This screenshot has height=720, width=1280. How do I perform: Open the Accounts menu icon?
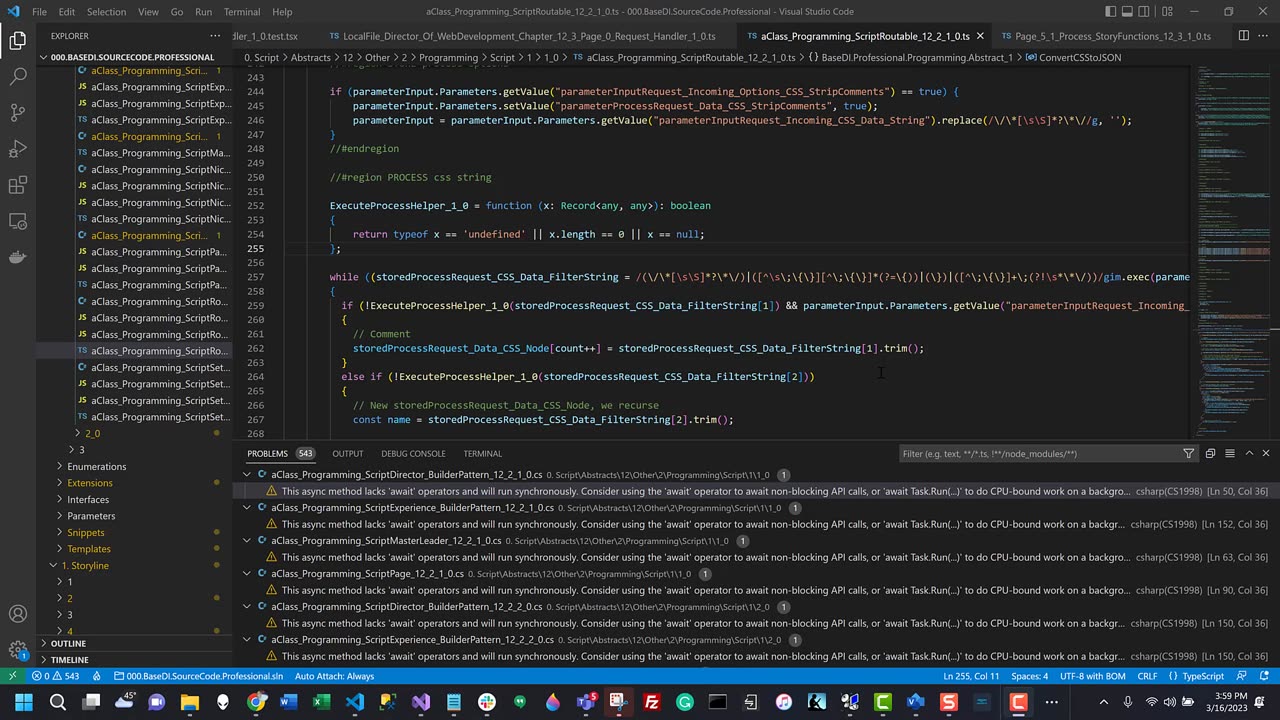tap(17, 614)
